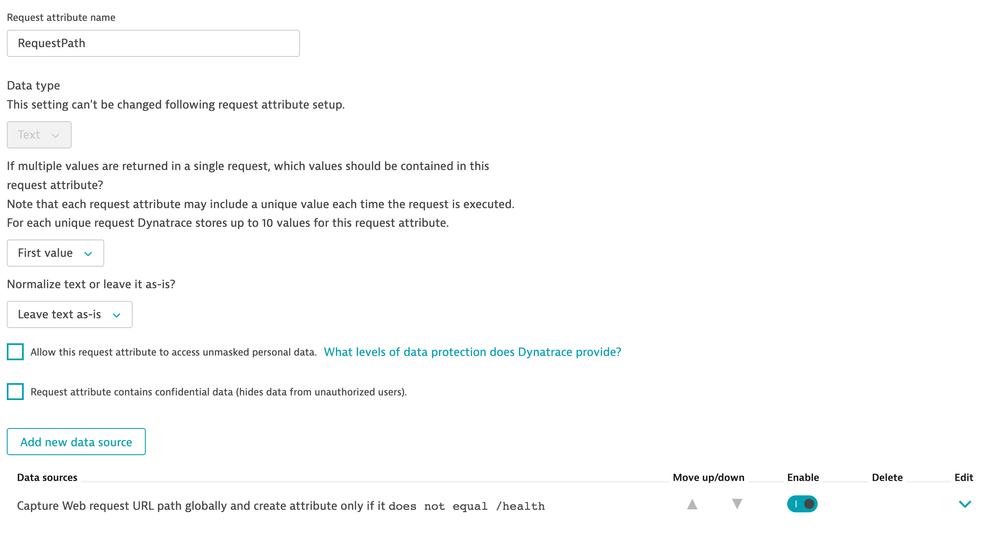The image size is (999, 540).
Task: Click the Enable column header
Action: click(803, 478)
